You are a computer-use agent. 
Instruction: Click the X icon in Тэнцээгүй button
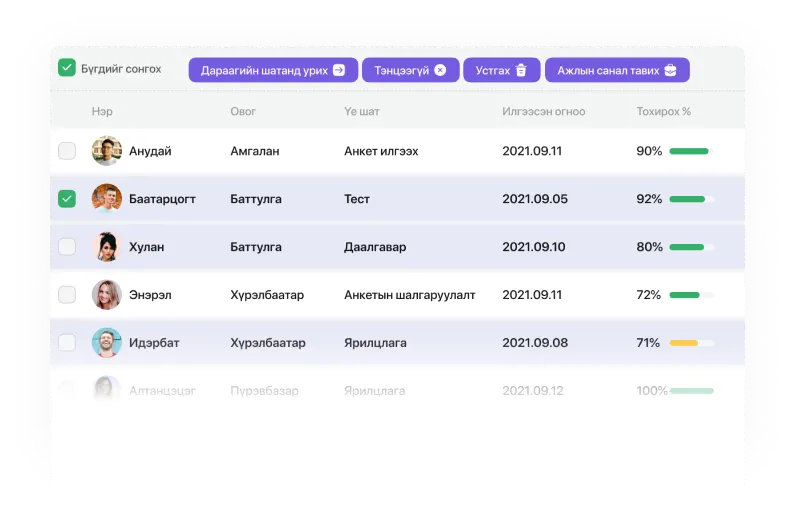click(440, 70)
